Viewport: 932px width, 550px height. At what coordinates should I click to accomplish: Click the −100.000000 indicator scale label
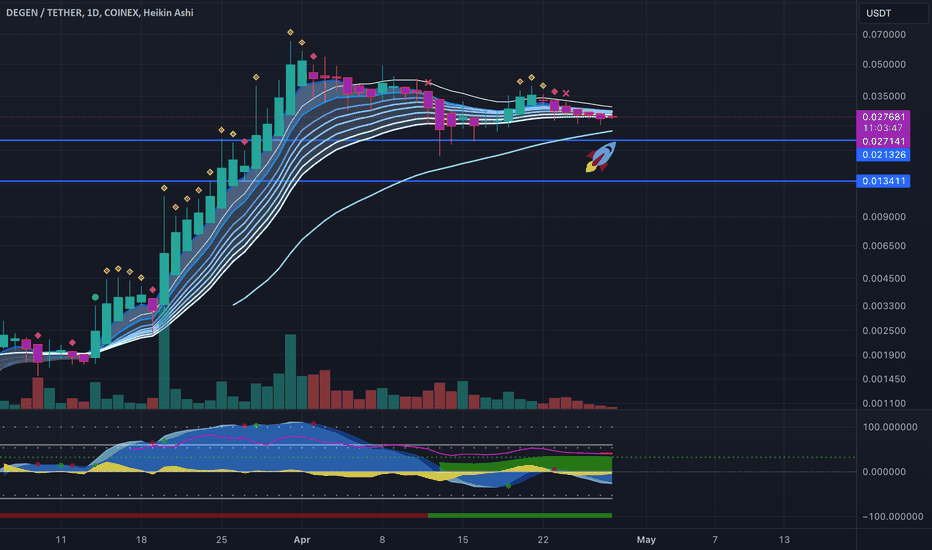[893, 516]
